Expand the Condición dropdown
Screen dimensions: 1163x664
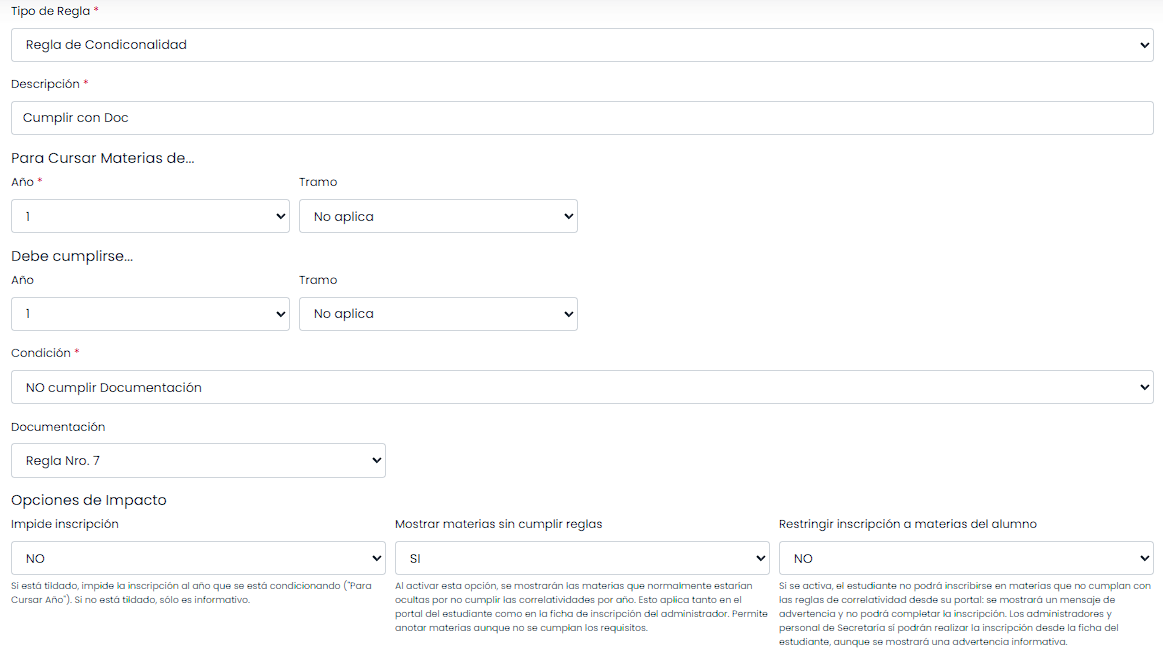coord(581,387)
